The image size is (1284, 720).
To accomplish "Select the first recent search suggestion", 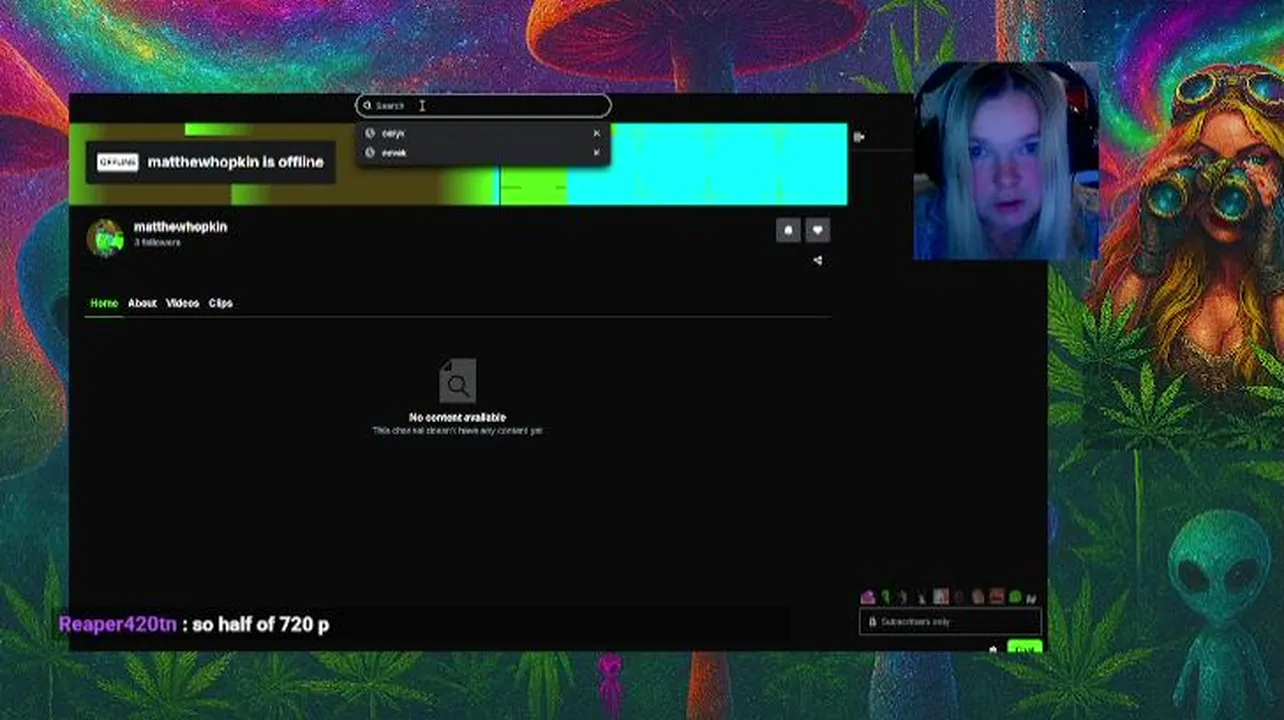I will point(483,133).
